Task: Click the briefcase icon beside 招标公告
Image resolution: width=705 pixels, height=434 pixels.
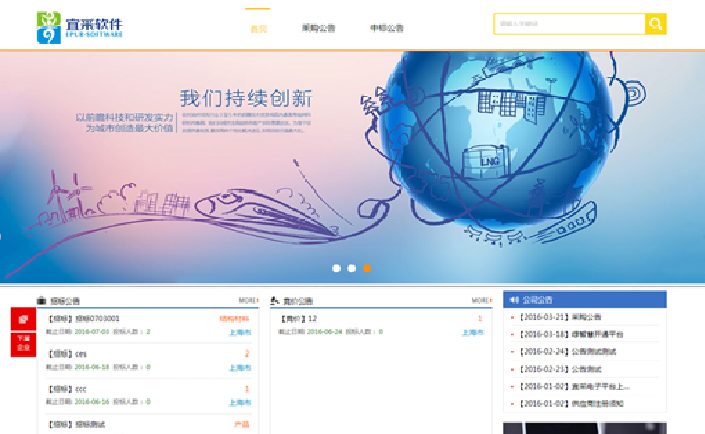Action: pyautogui.click(x=41, y=300)
